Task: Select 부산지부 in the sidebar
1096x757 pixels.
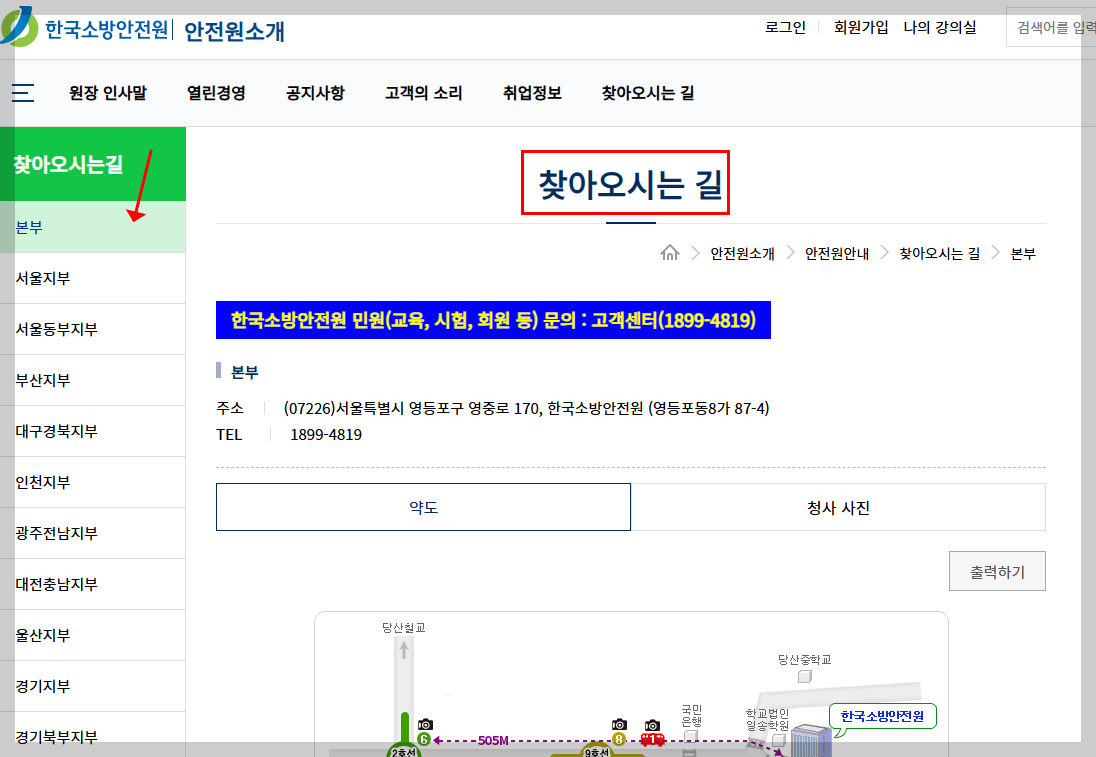Action: [92, 380]
